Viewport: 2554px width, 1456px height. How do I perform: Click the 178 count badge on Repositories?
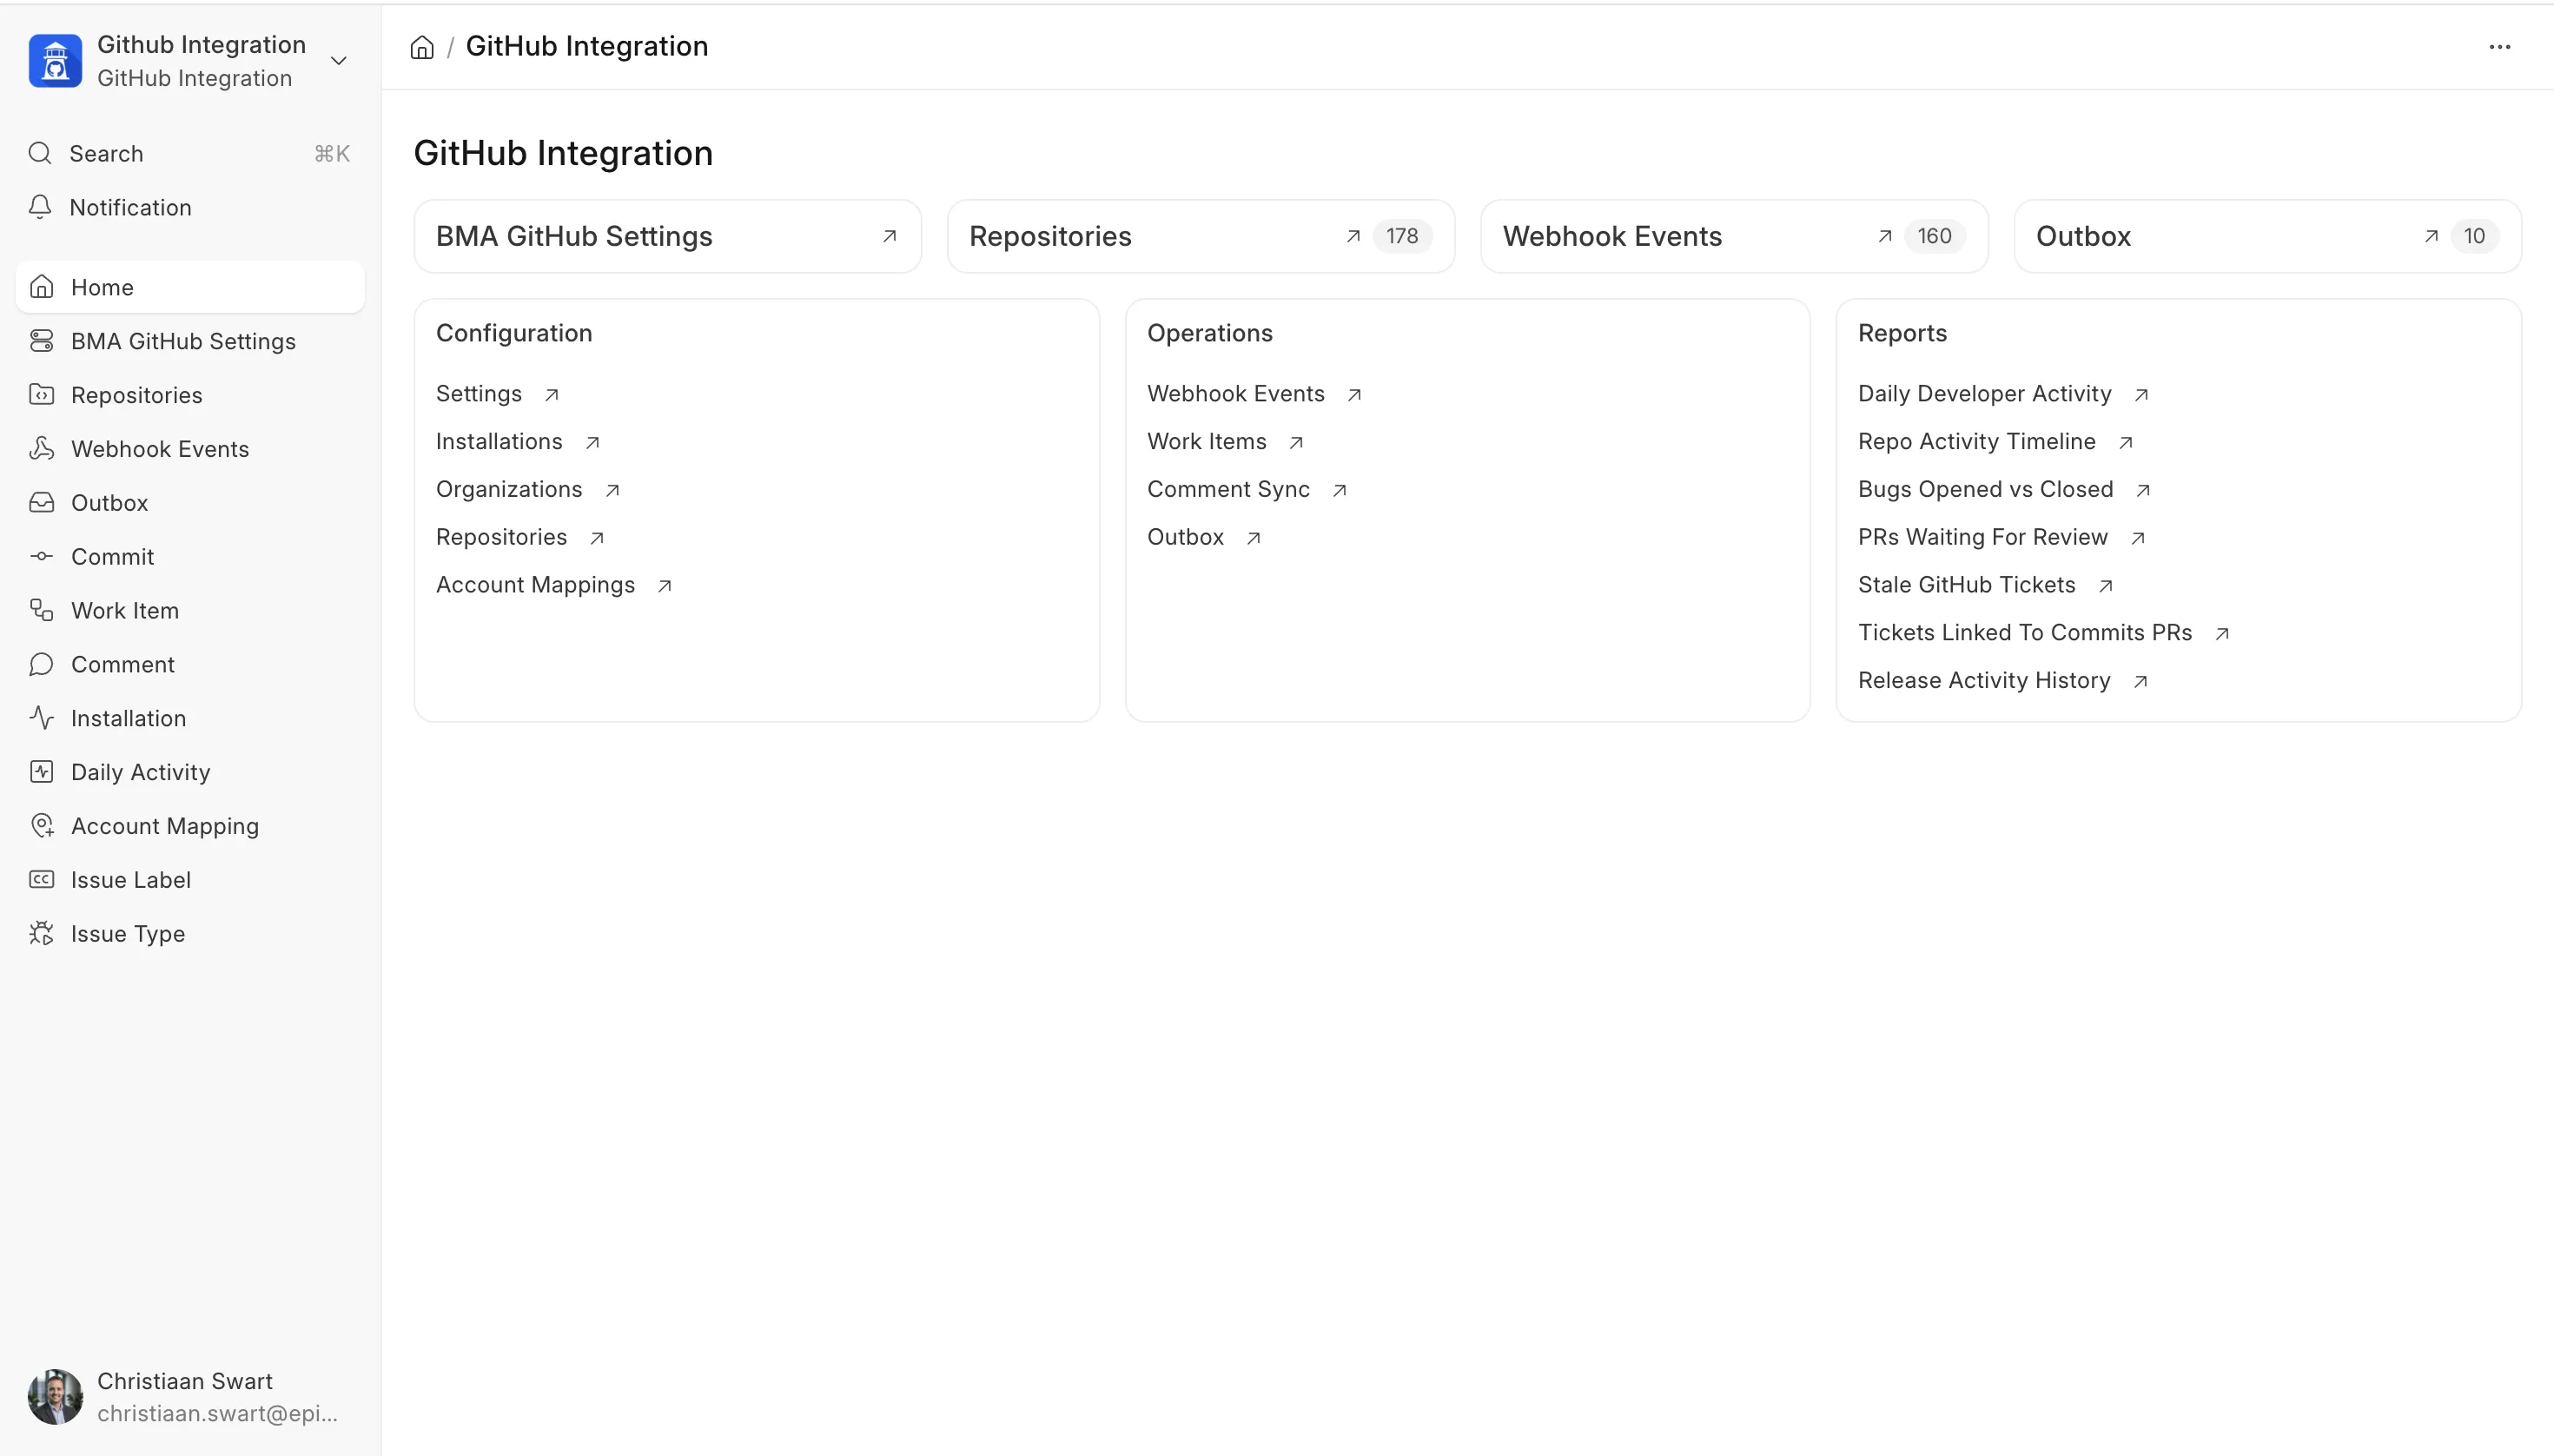[x=1402, y=236]
